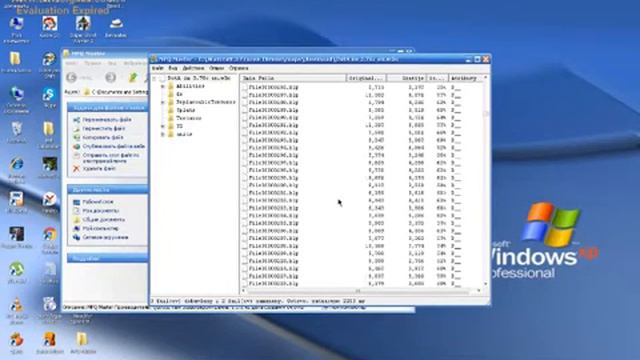
Task: Open the Действия menu in MPQ Master
Action: click(x=193, y=68)
